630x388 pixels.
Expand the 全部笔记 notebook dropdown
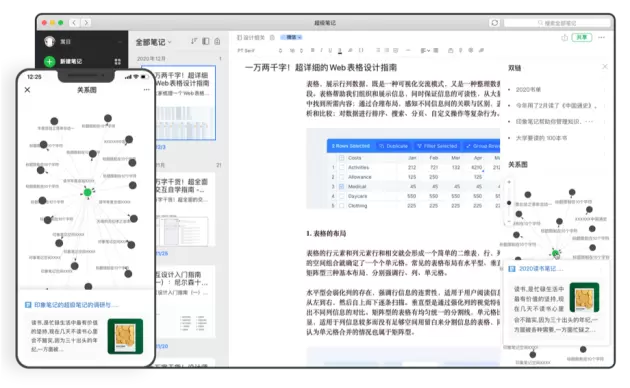point(153,42)
